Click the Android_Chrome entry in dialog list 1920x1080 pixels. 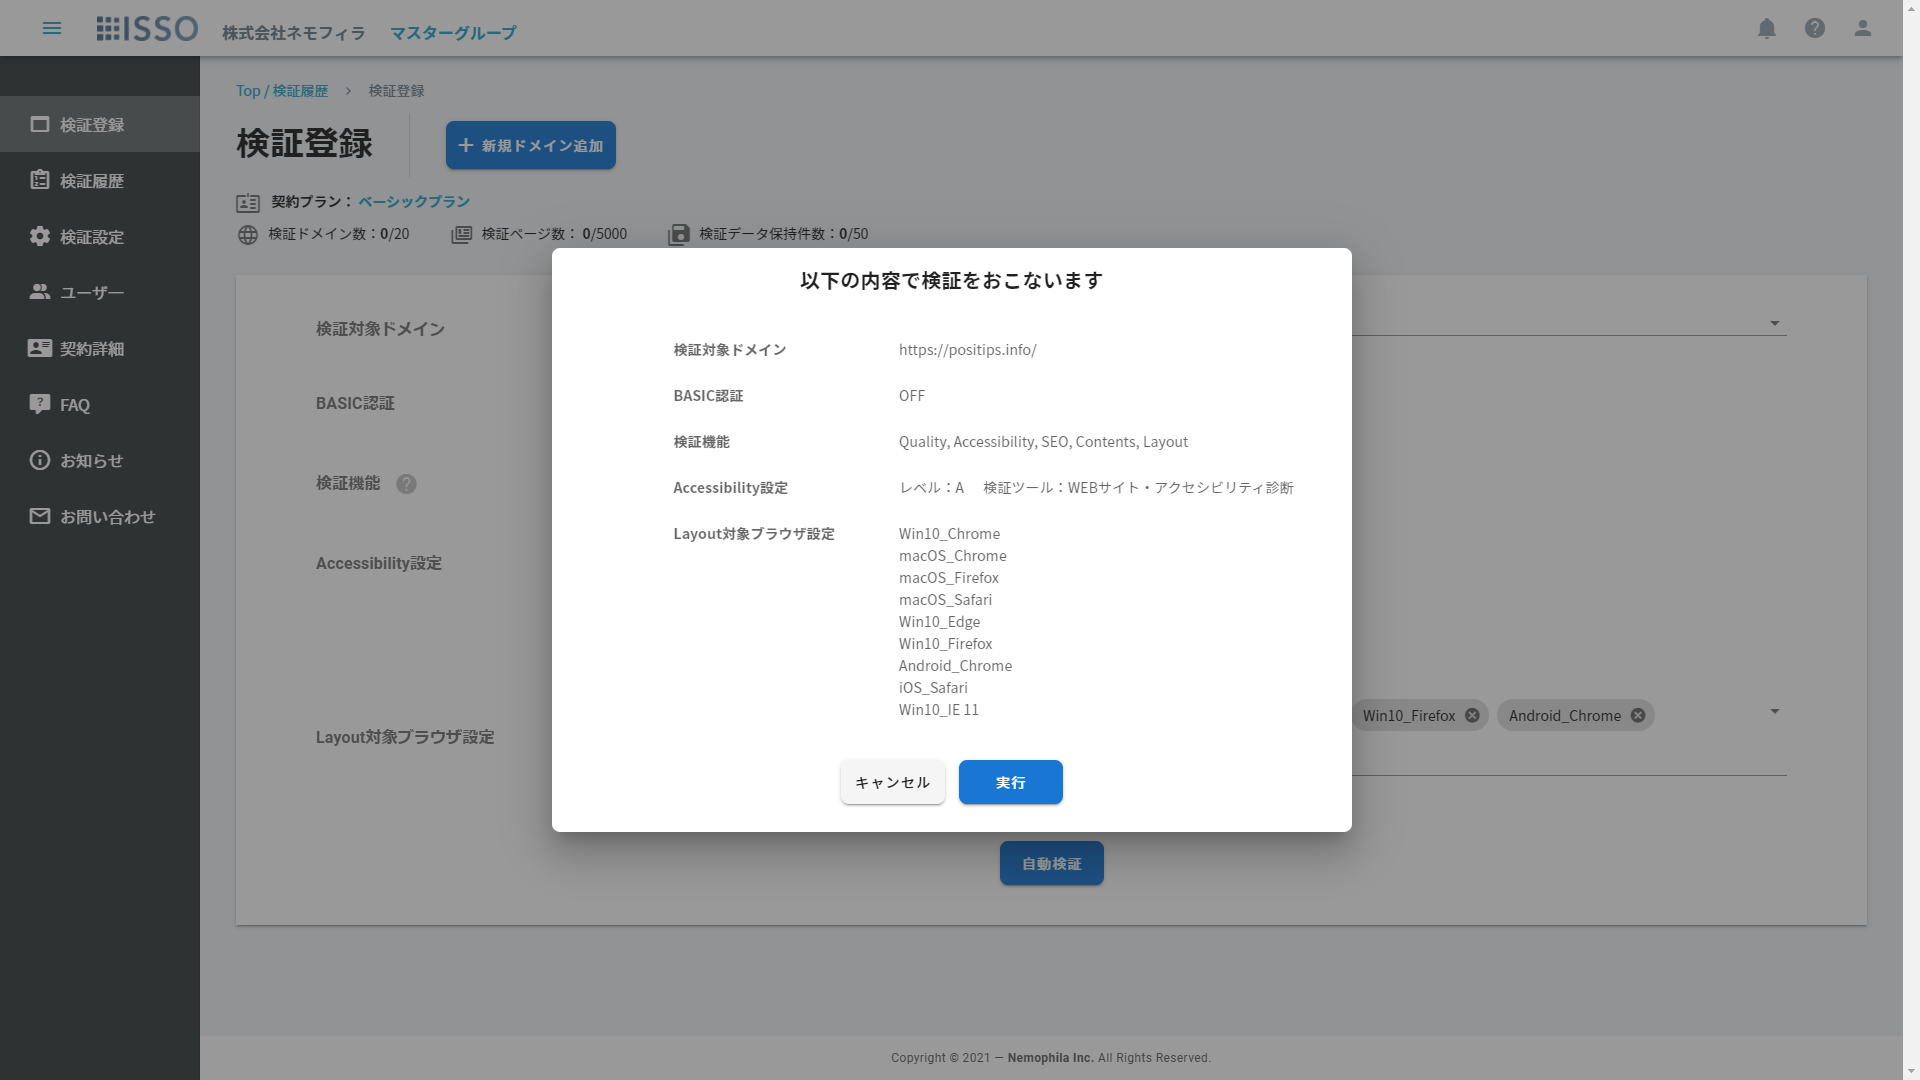point(955,665)
